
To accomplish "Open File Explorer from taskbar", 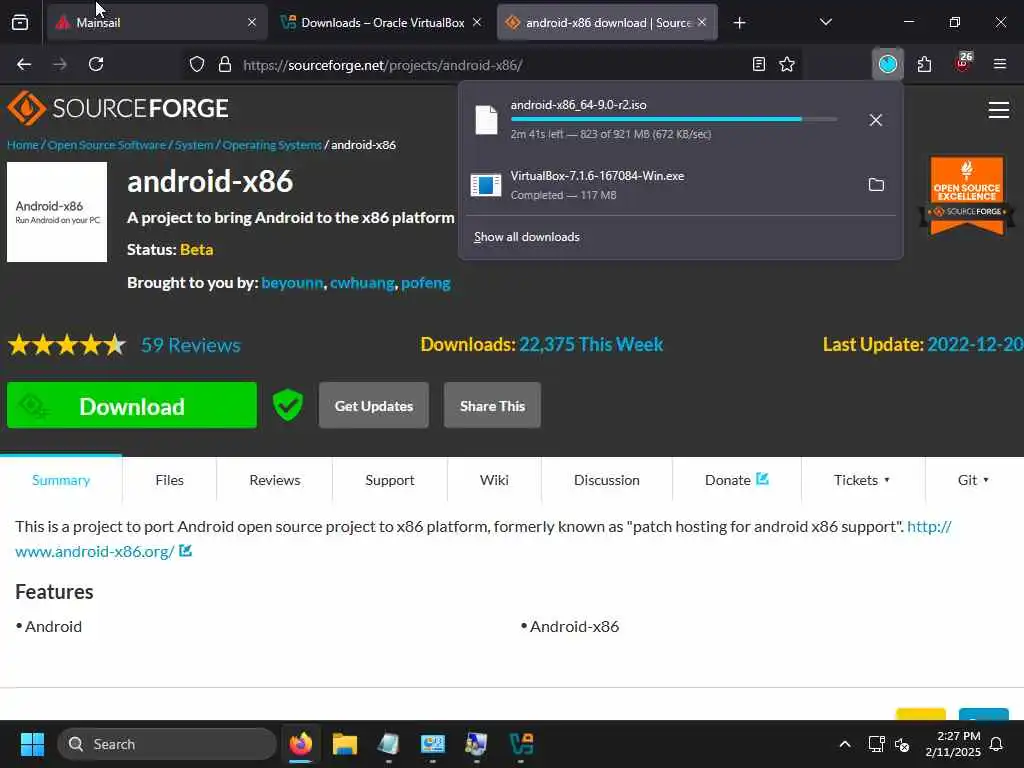I will 345,744.
